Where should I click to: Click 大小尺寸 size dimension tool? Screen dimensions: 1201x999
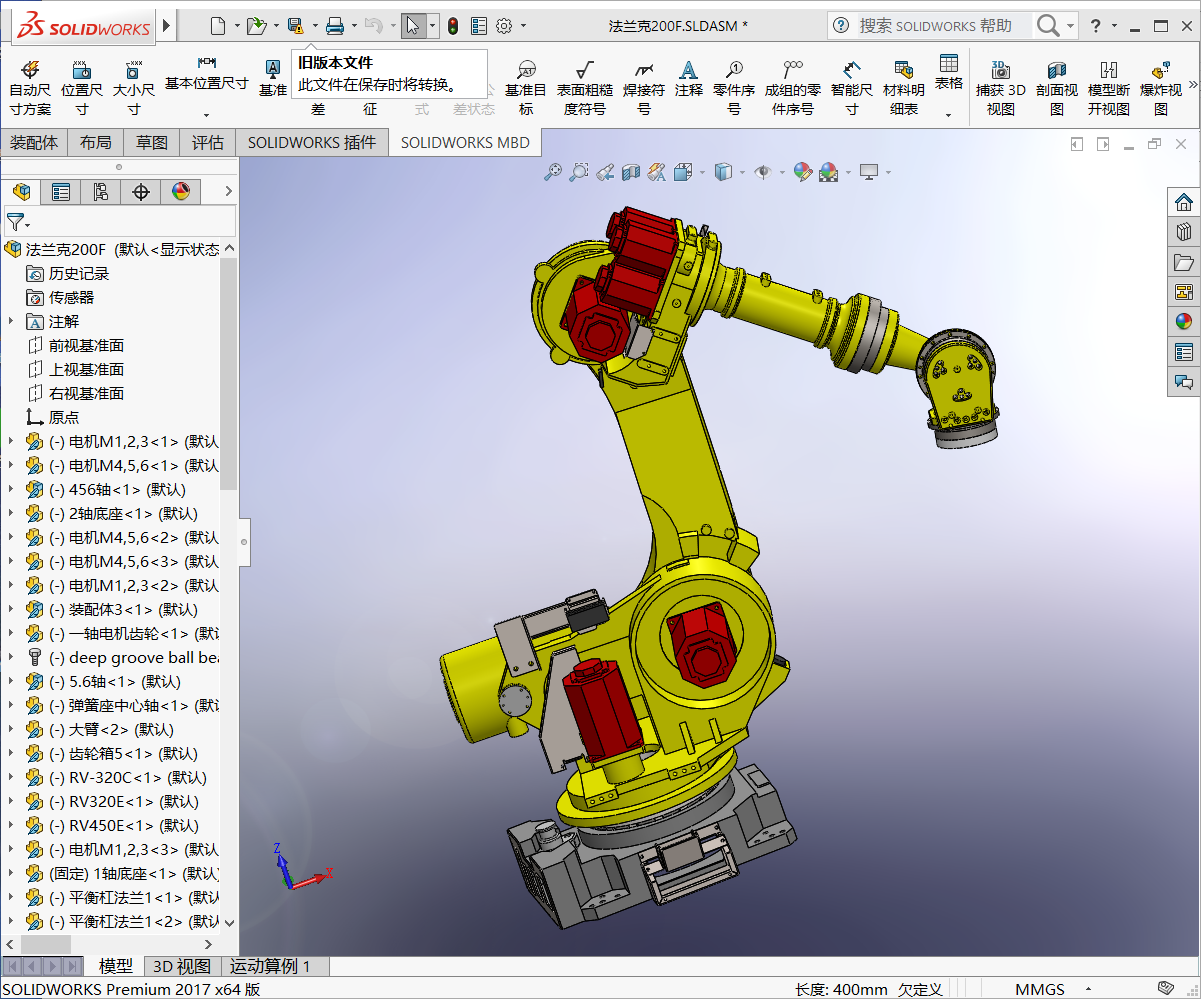(x=134, y=88)
